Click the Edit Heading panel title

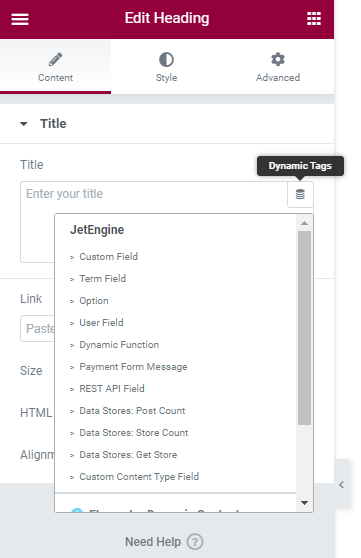pos(167,18)
